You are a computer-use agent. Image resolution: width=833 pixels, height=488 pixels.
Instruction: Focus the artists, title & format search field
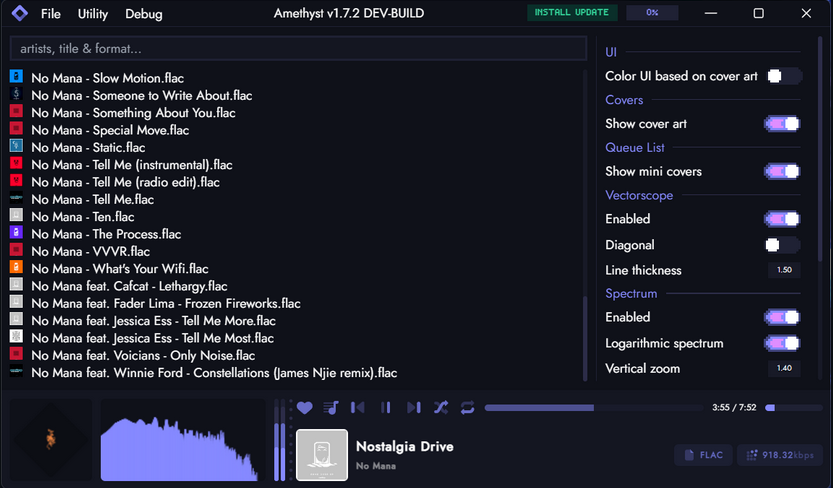coord(298,48)
